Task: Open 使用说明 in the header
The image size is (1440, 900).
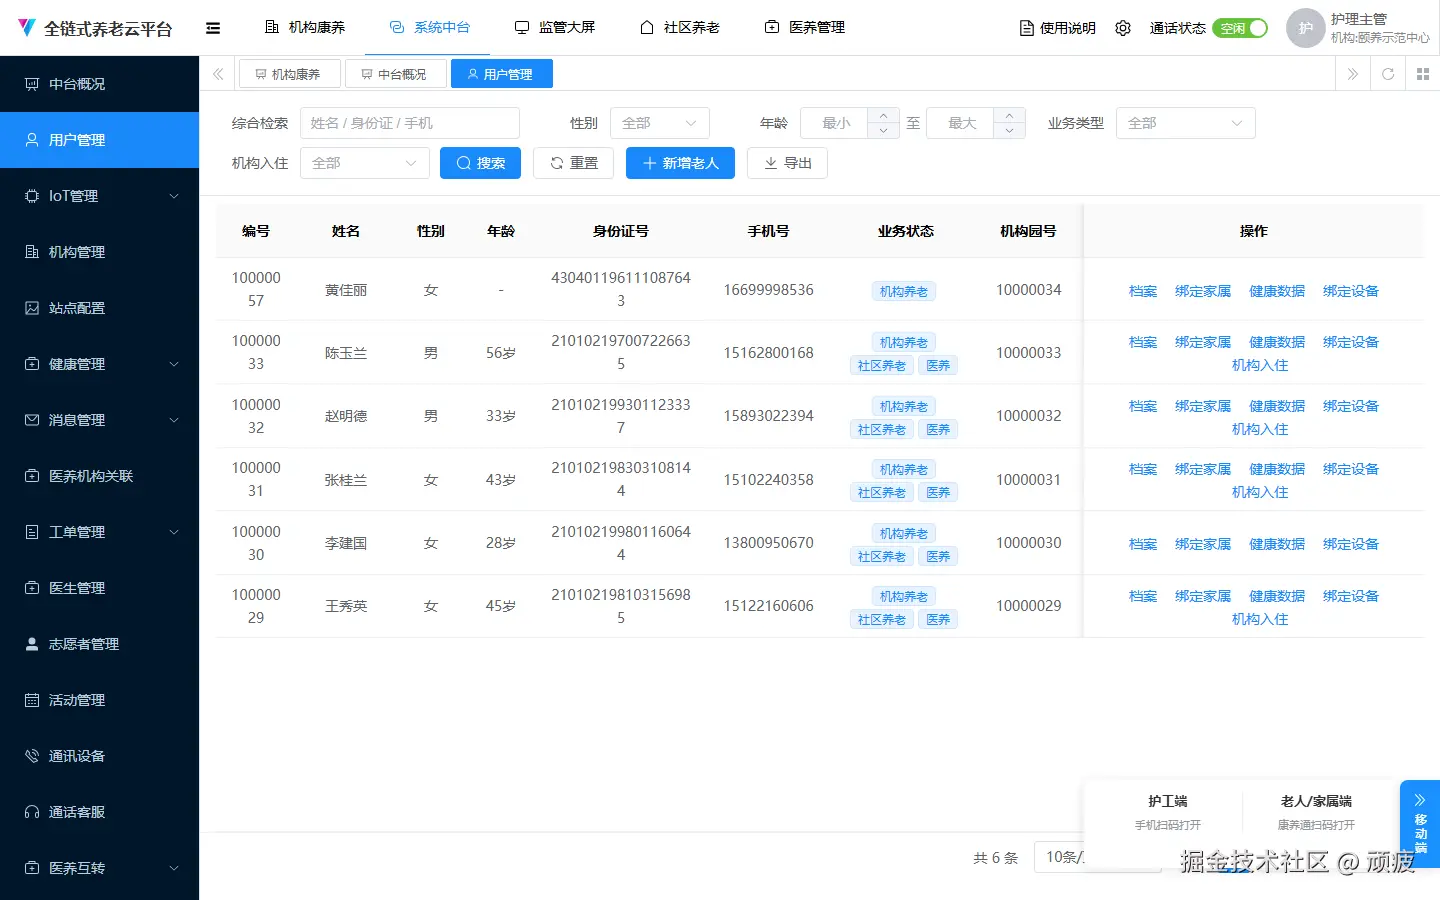Action: pos(1057,28)
